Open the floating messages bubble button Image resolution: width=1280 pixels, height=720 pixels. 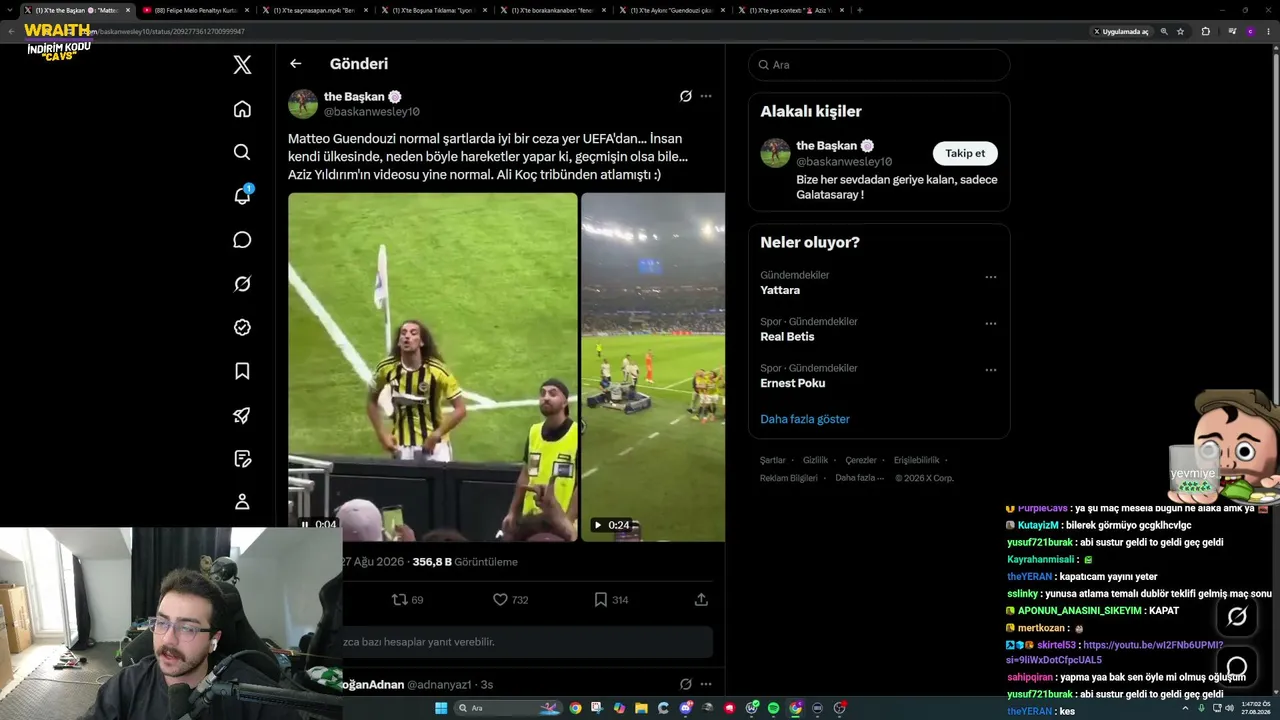point(1237,666)
